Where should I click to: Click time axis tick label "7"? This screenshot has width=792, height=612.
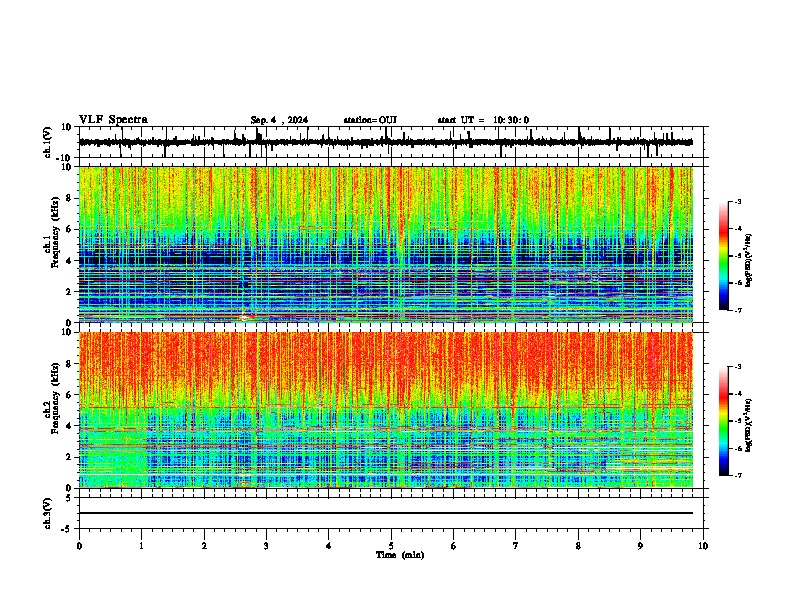coord(516,546)
